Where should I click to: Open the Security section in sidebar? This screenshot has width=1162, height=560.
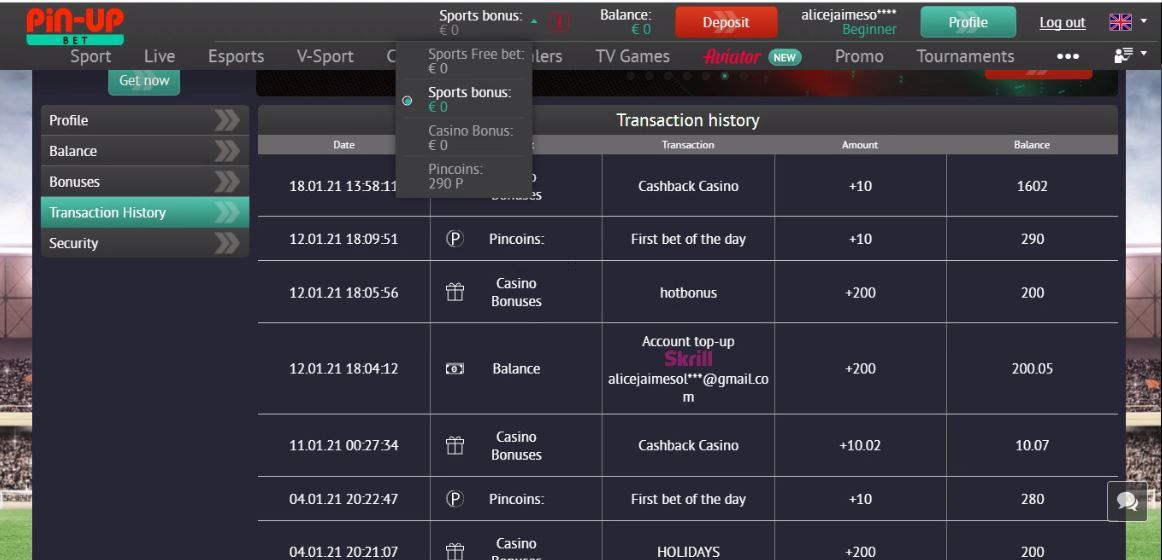click(144, 243)
